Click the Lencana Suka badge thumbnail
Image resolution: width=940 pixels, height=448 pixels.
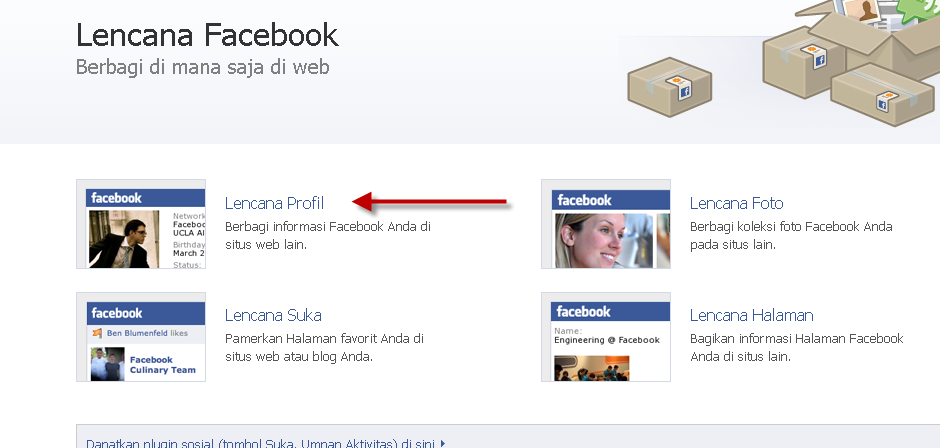(141, 337)
